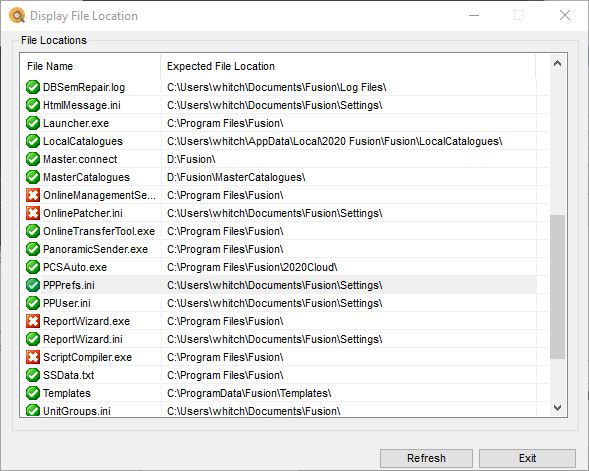Image resolution: width=589 pixels, height=471 pixels.
Task: Click the Display File Location app icon
Action: [17, 16]
